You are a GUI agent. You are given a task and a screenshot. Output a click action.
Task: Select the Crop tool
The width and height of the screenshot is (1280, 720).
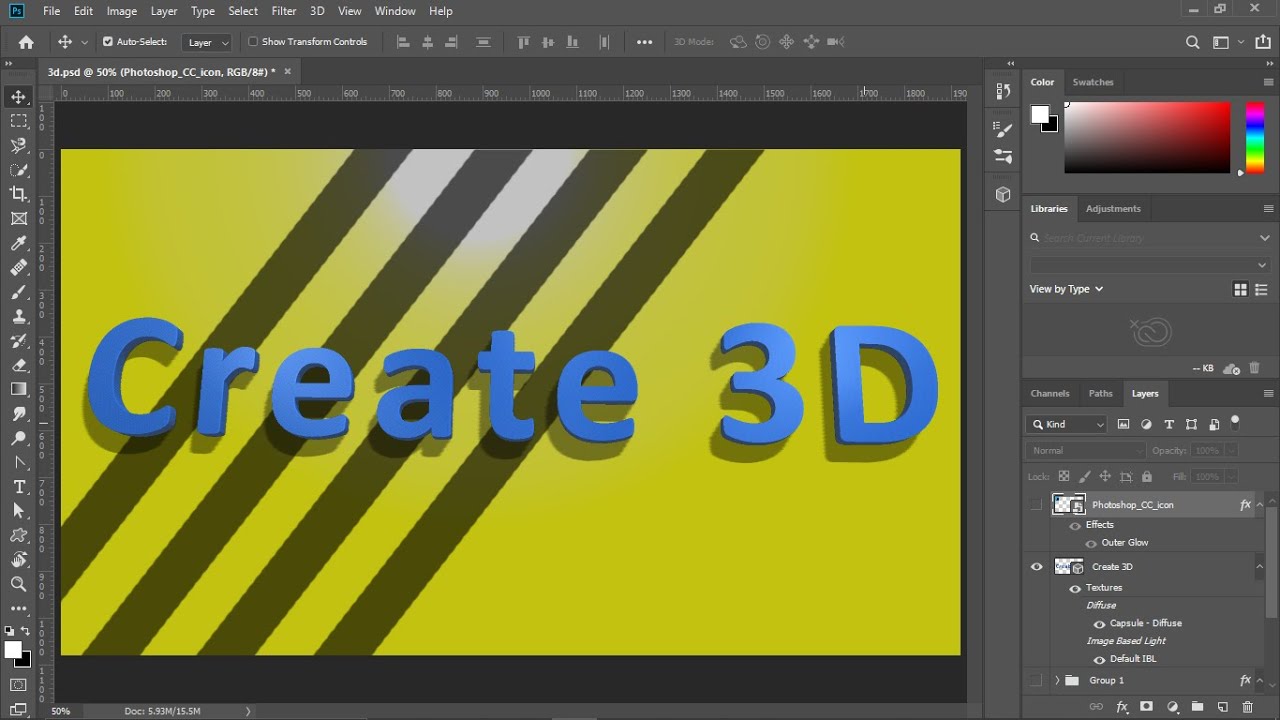(x=18, y=194)
